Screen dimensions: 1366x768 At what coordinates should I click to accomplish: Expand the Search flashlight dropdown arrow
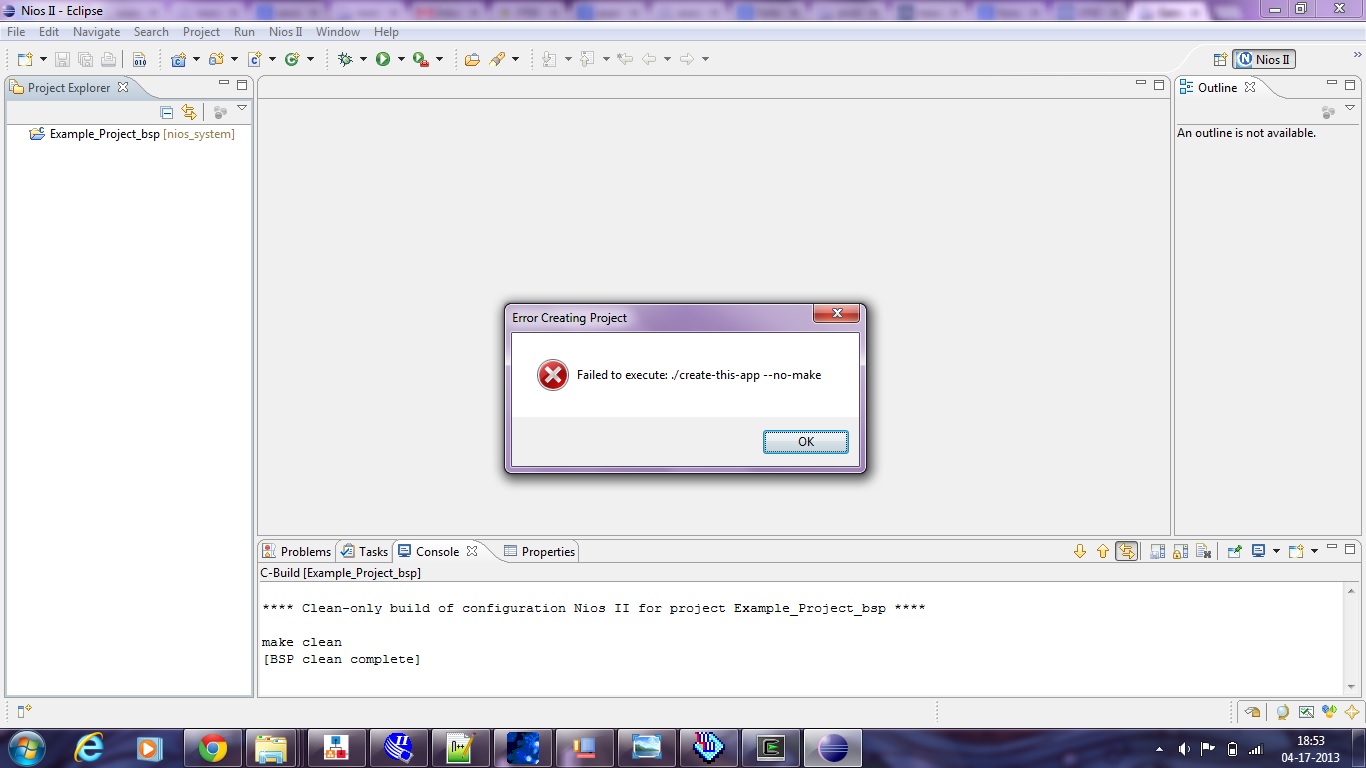pos(516,59)
